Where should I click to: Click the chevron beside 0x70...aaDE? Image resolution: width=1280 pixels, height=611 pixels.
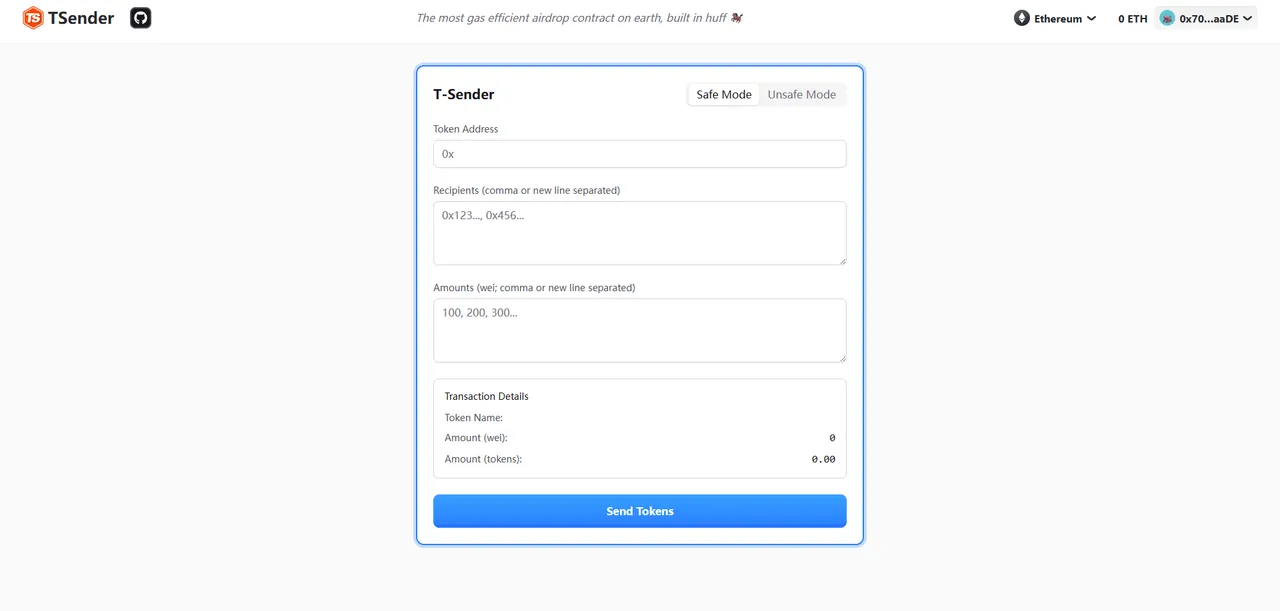tap(1245, 18)
